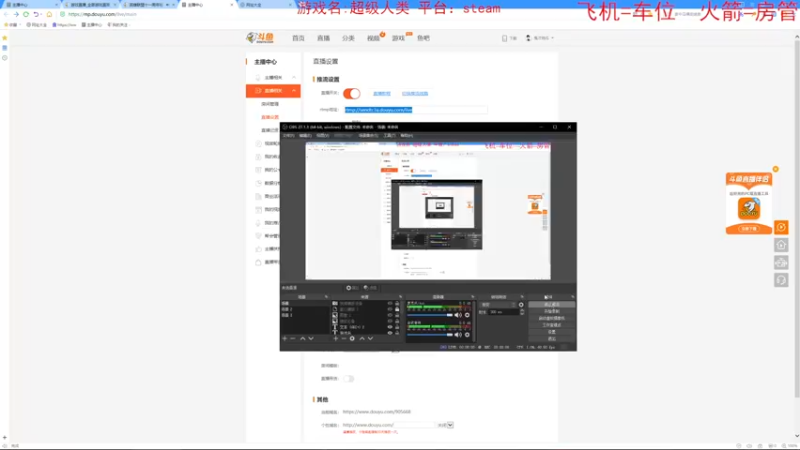Viewport: 800px width, 450px height.
Task: Click transition duration stepper arrows in OBS
Action: point(521,312)
